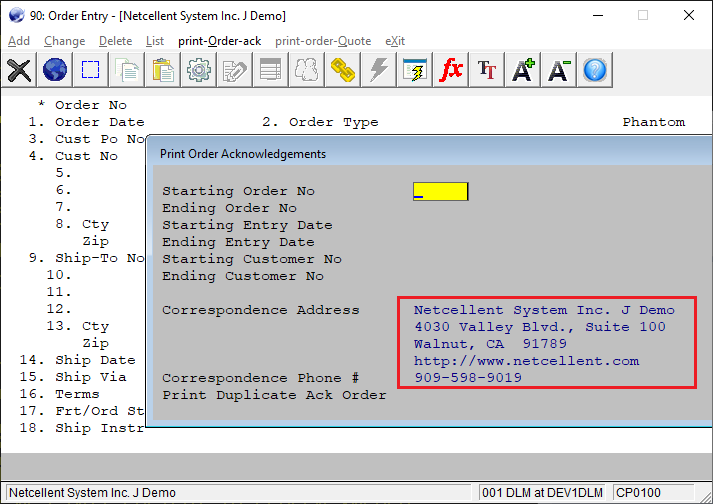Click the app globe icon in title bar
The height and width of the screenshot is (504, 713).
point(16,15)
